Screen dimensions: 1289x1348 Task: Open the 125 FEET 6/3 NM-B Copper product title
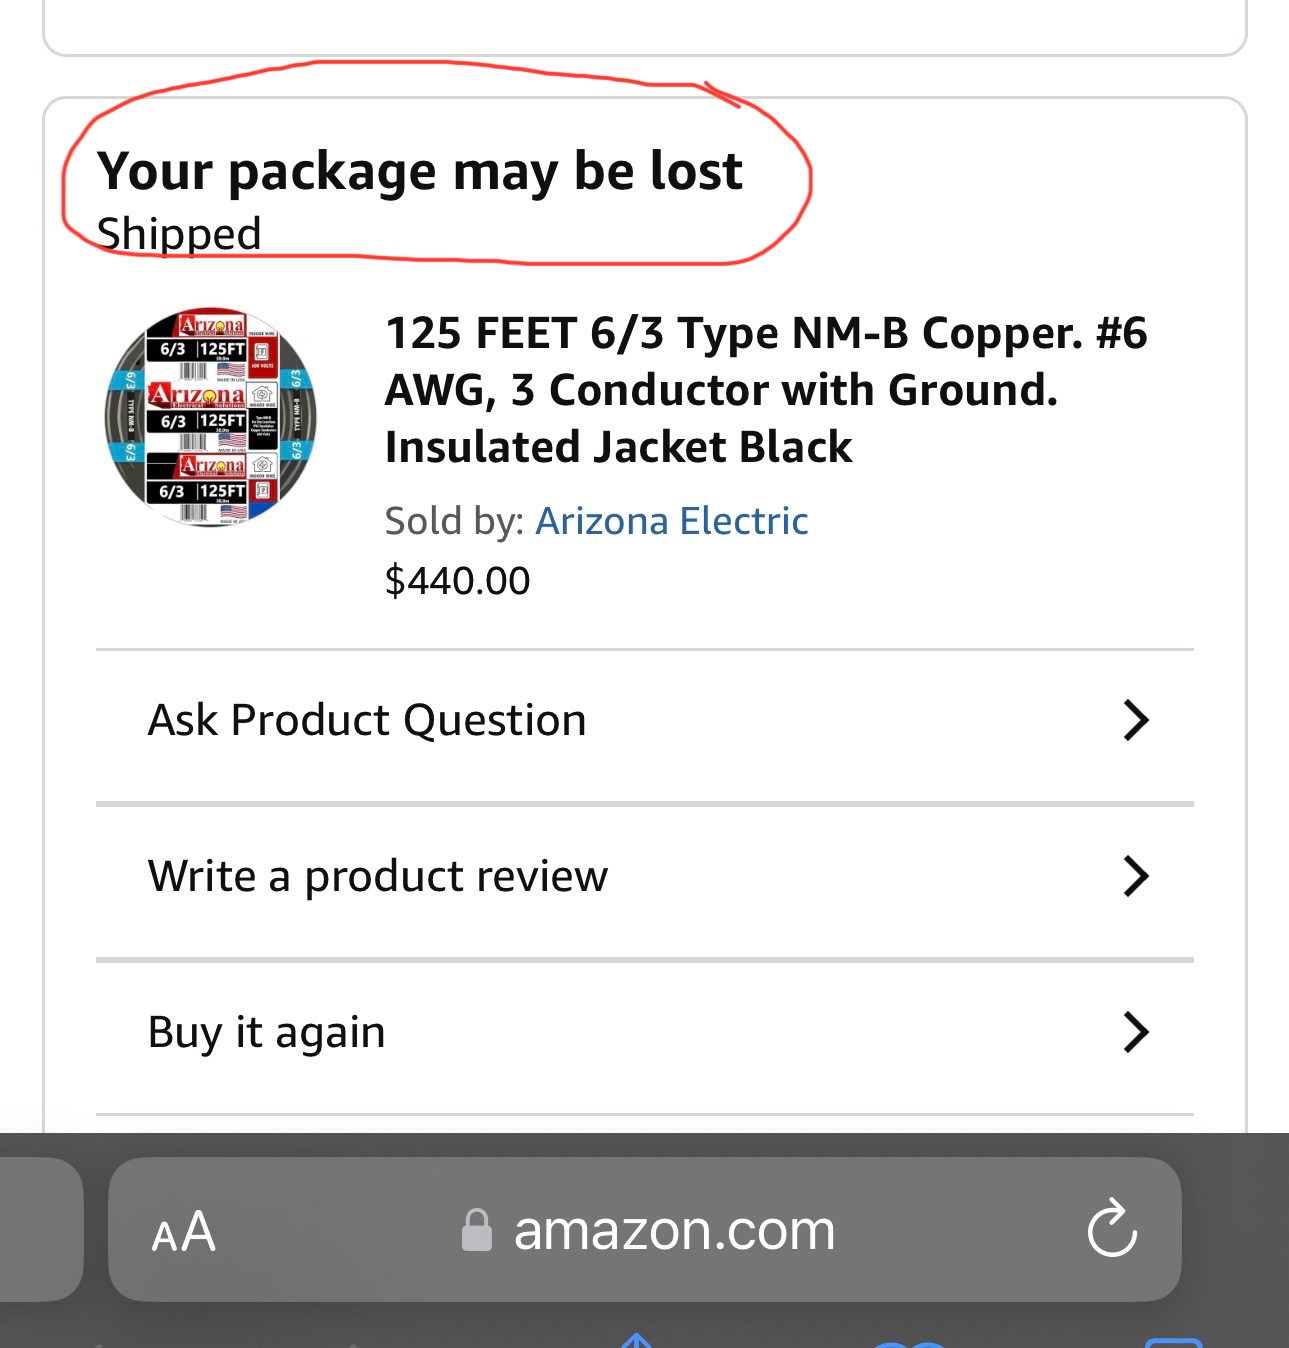765,390
